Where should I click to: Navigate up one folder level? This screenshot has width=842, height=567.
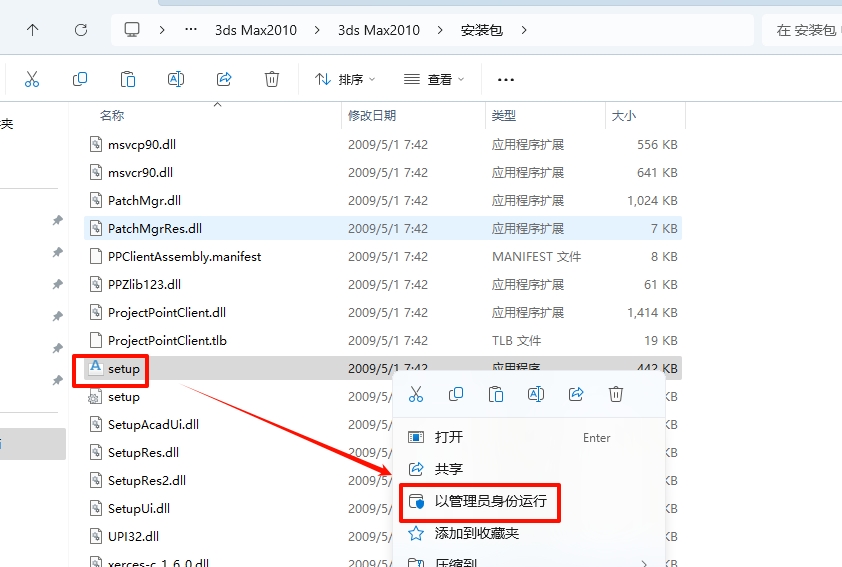click(33, 30)
